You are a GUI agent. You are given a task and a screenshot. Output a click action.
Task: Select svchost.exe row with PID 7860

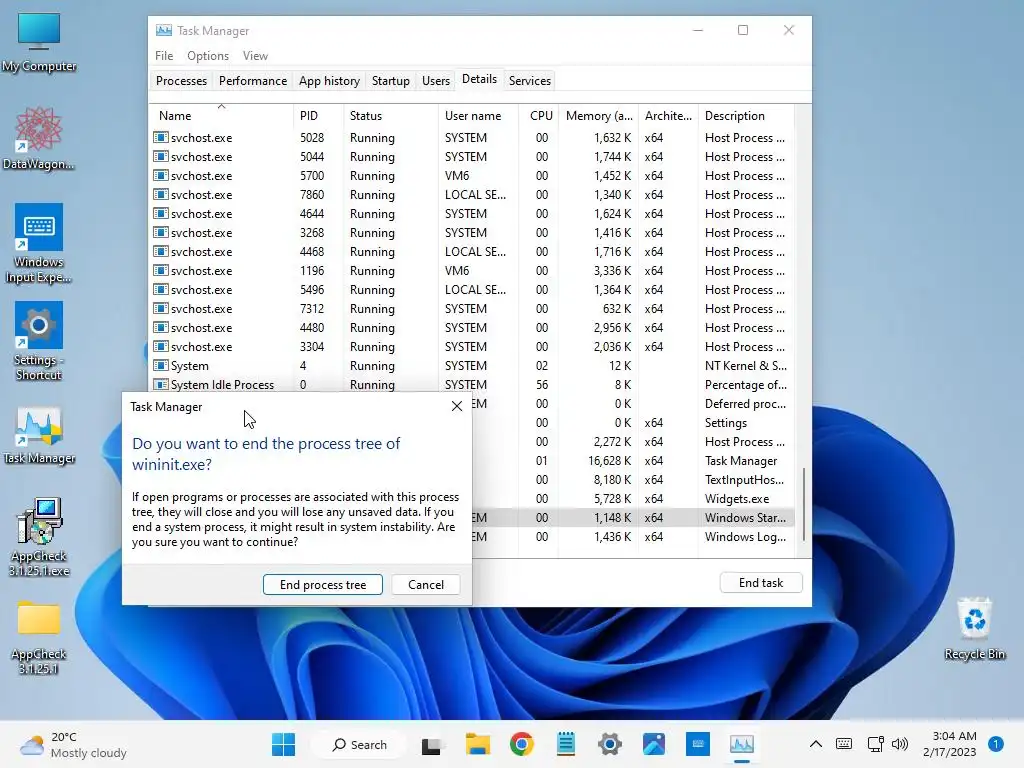473,195
